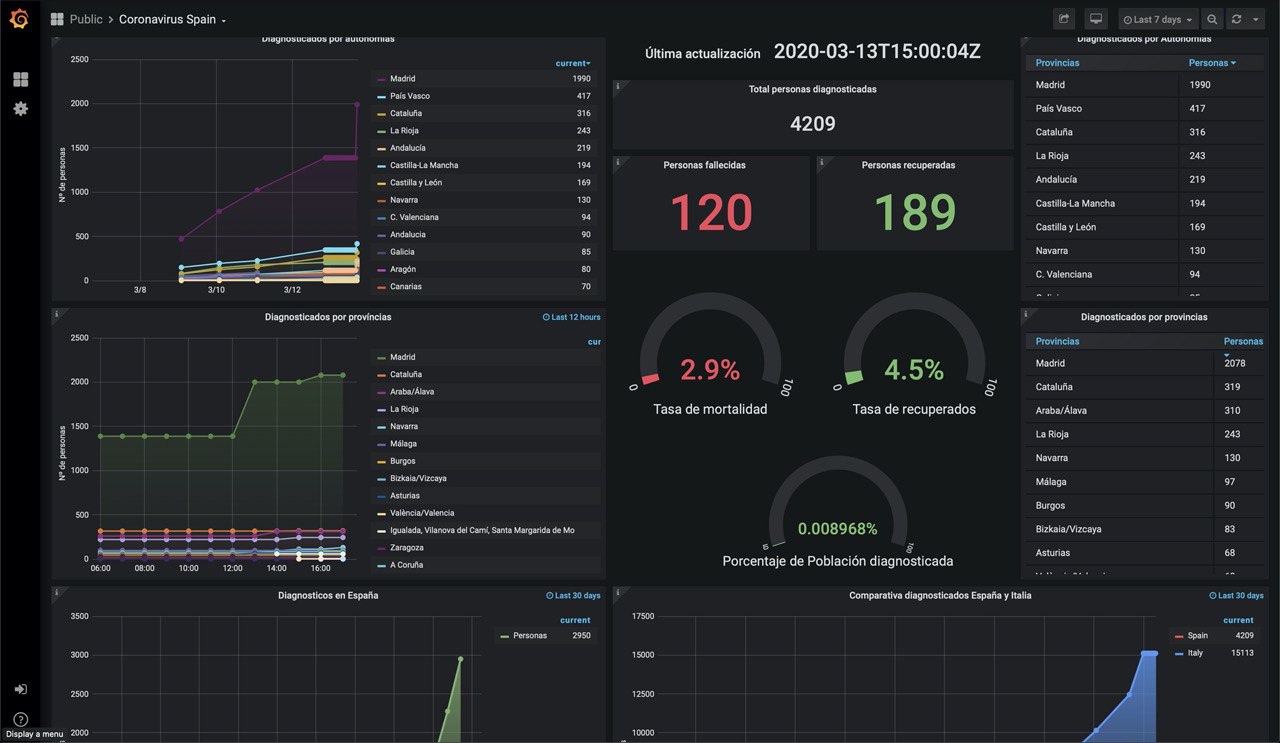Click the info icon on Diagnosticados por províncias chart panel
This screenshot has height=743, width=1280.
point(57,314)
